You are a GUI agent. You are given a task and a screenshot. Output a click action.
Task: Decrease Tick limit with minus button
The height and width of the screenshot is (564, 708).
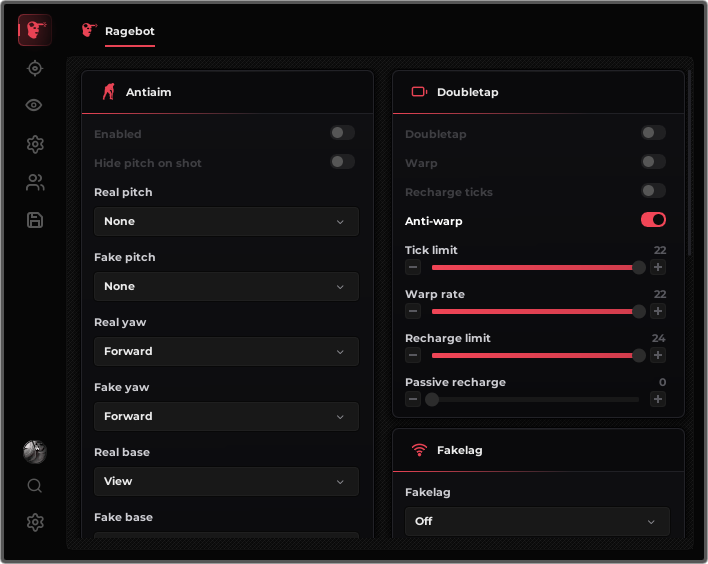tap(413, 267)
